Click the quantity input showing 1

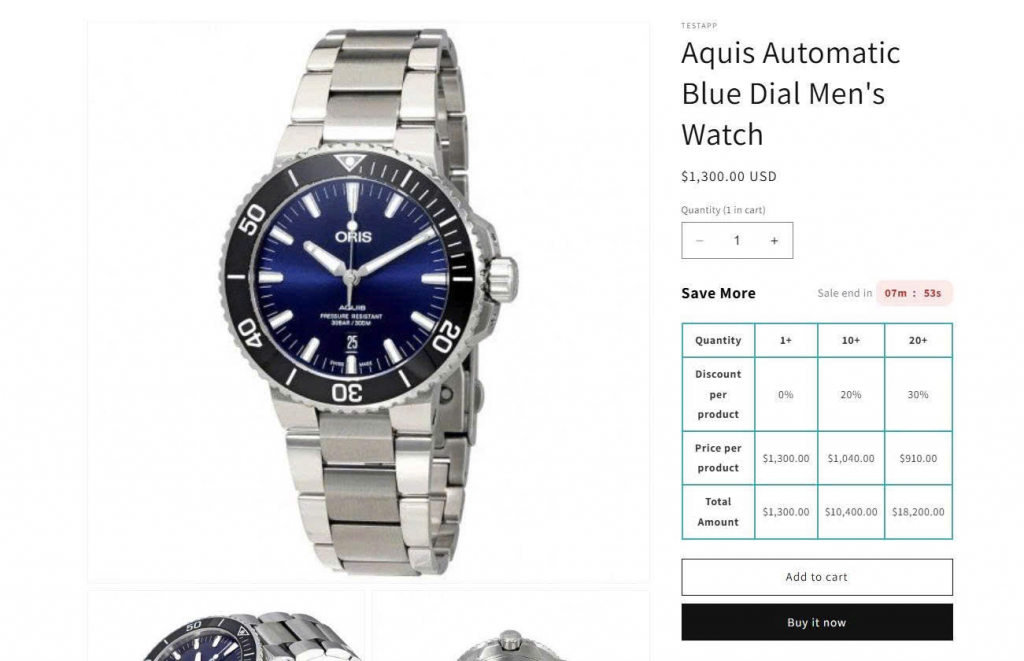(737, 241)
